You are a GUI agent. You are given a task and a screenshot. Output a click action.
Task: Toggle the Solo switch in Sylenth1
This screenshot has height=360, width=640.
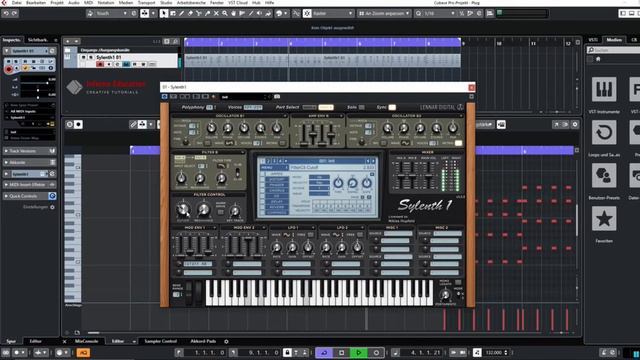click(x=362, y=107)
